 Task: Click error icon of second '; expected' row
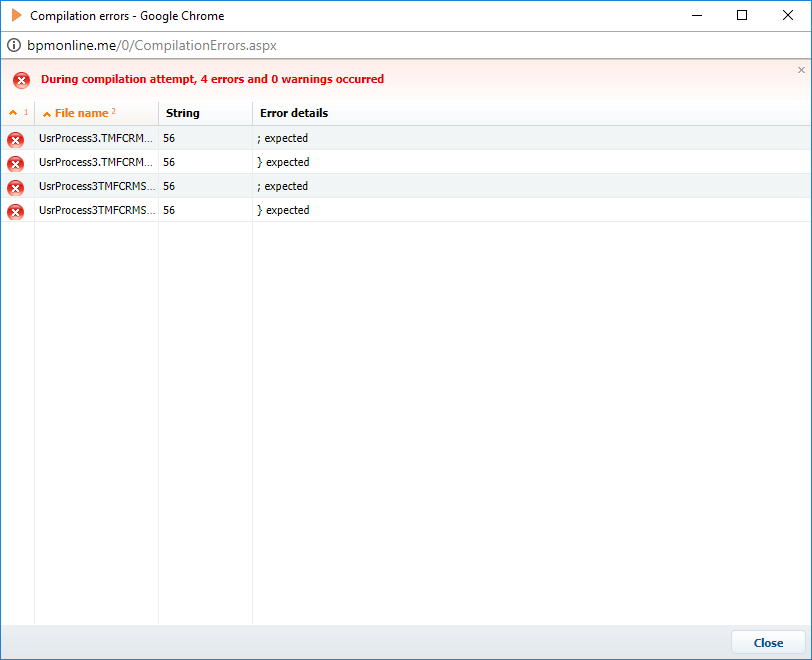16,188
